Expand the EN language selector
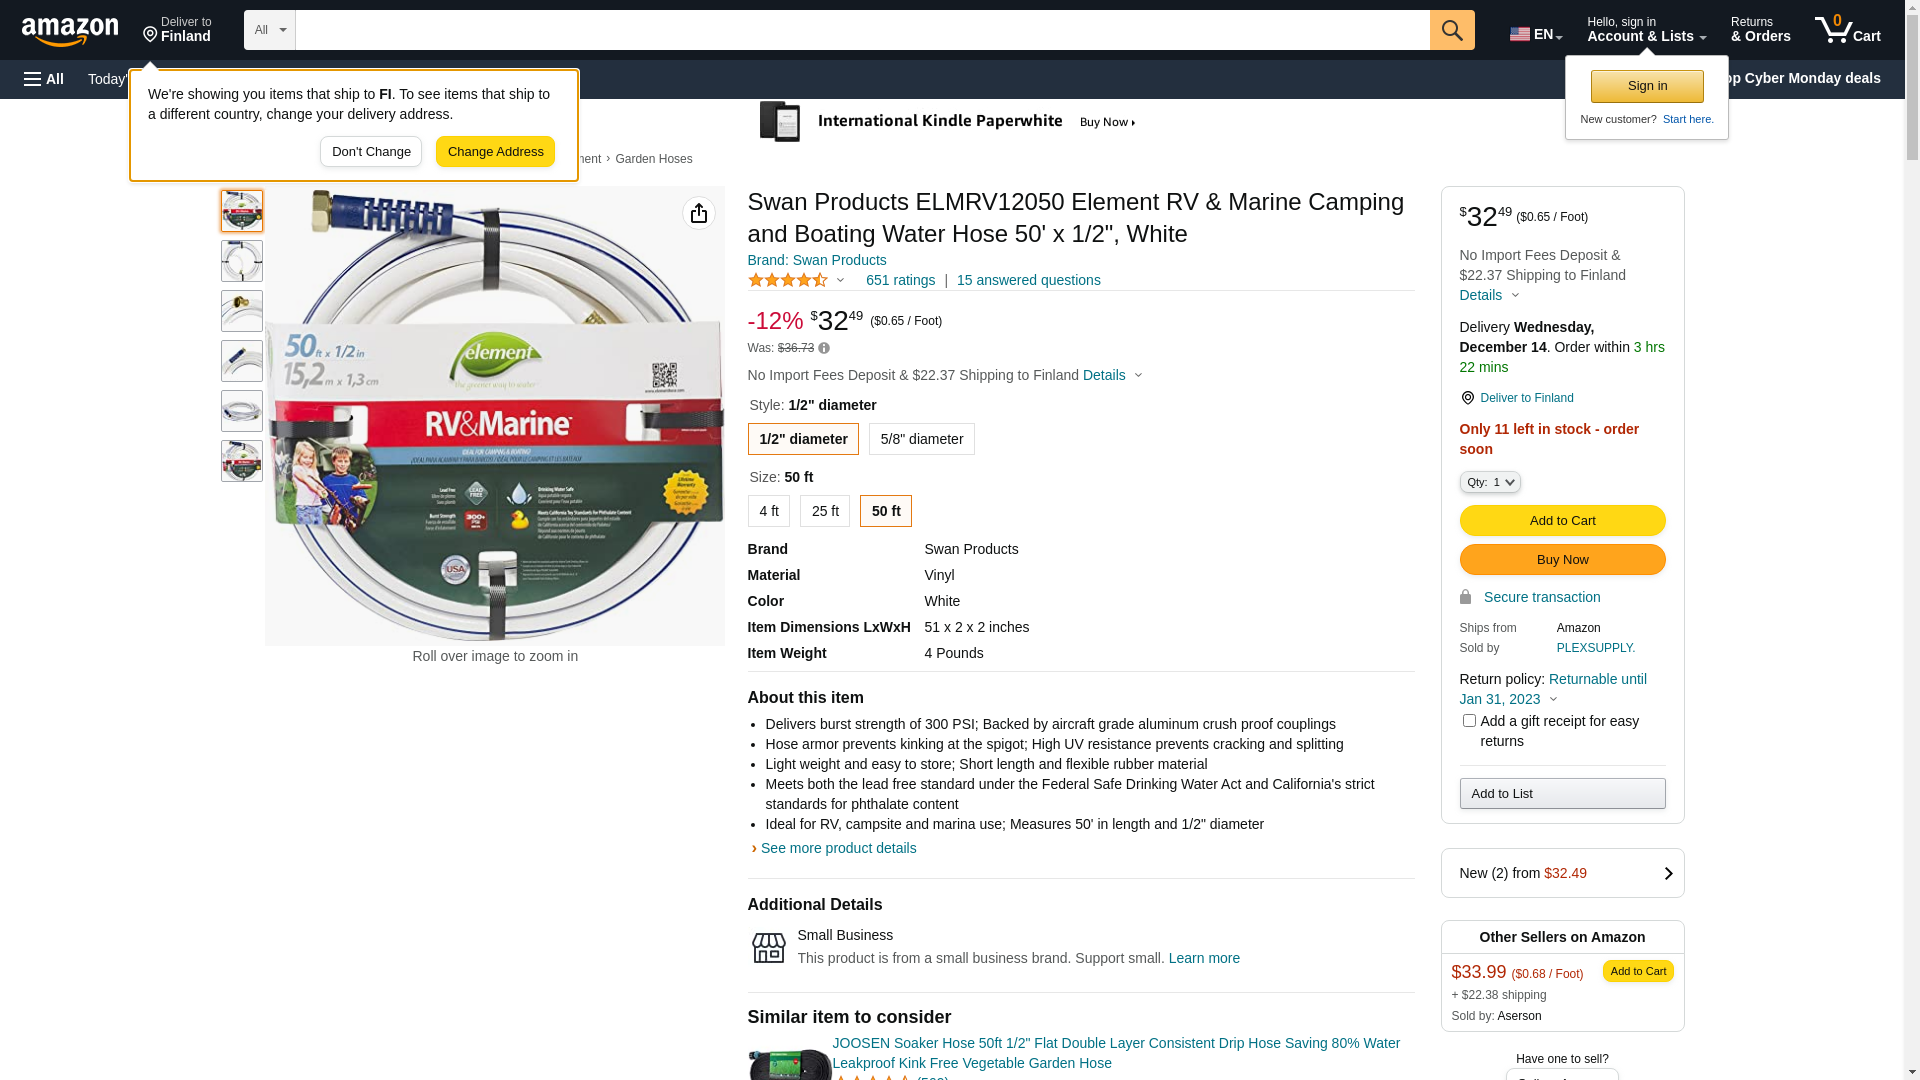 pos(1535,34)
